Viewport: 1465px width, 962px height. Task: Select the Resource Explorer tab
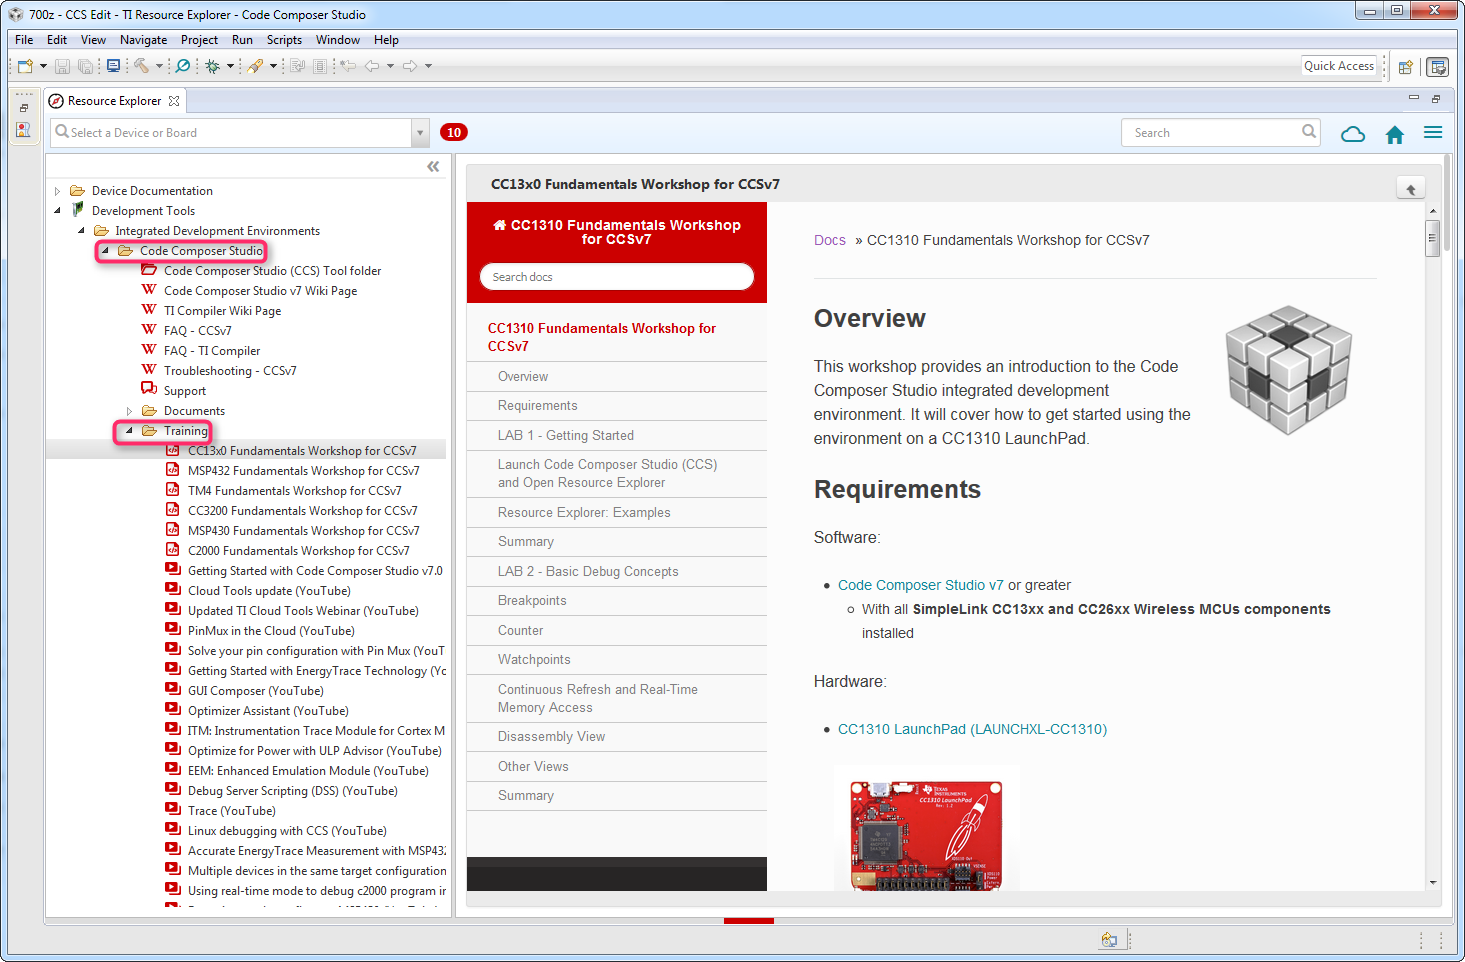pyautogui.click(x=114, y=101)
